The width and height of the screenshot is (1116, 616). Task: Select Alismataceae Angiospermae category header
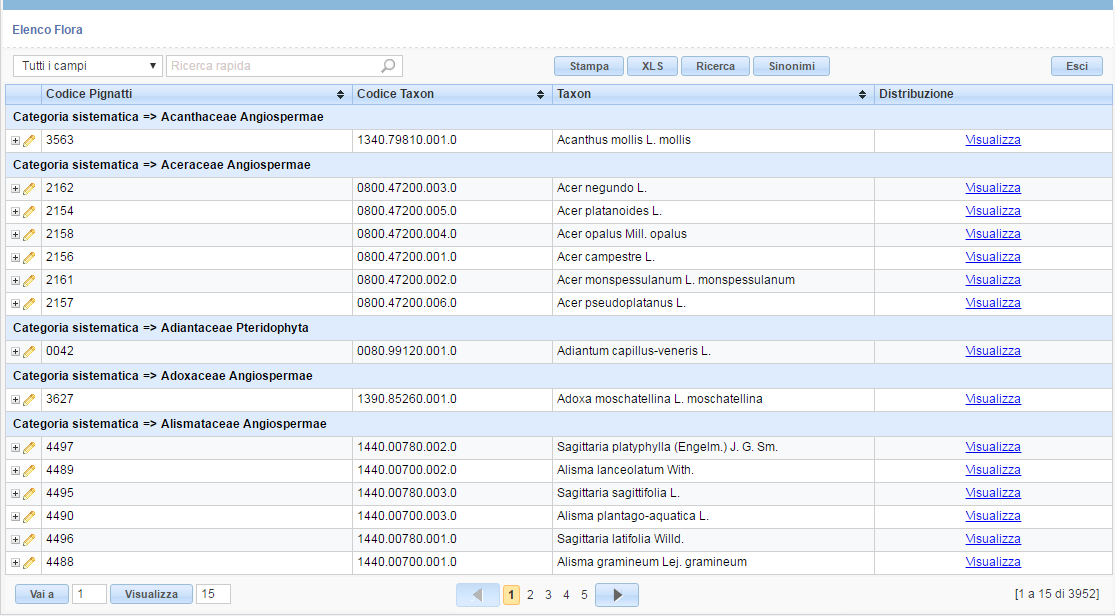559,424
